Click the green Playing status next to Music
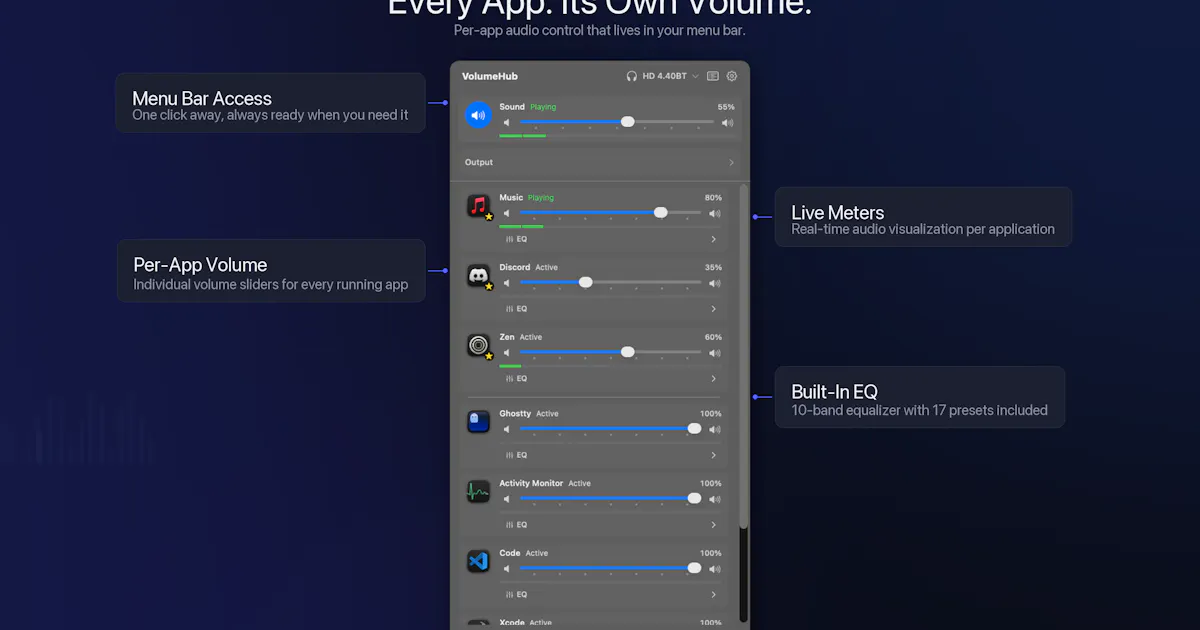Image resolution: width=1200 pixels, height=630 pixels. [x=541, y=198]
